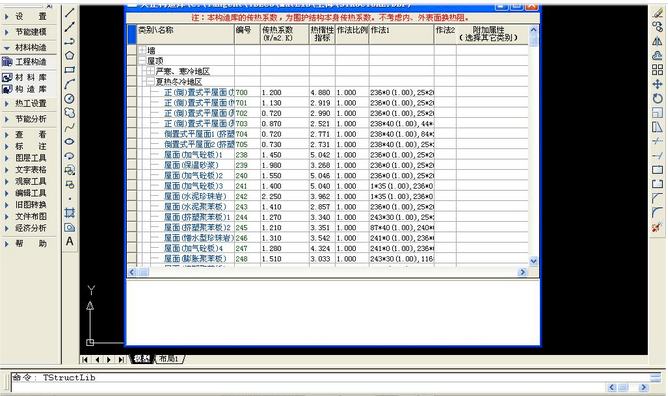
Task: Select the Move tool icon
Action: pyautogui.click(x=657, y=84)
